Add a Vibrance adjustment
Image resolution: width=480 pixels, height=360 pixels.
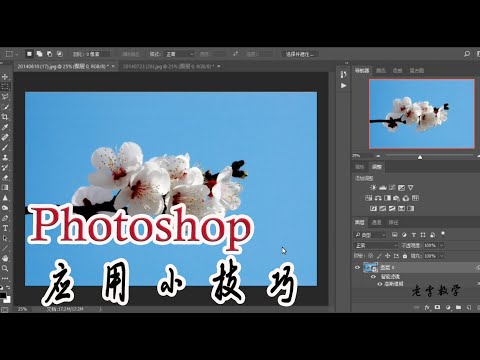pos(411,188)
